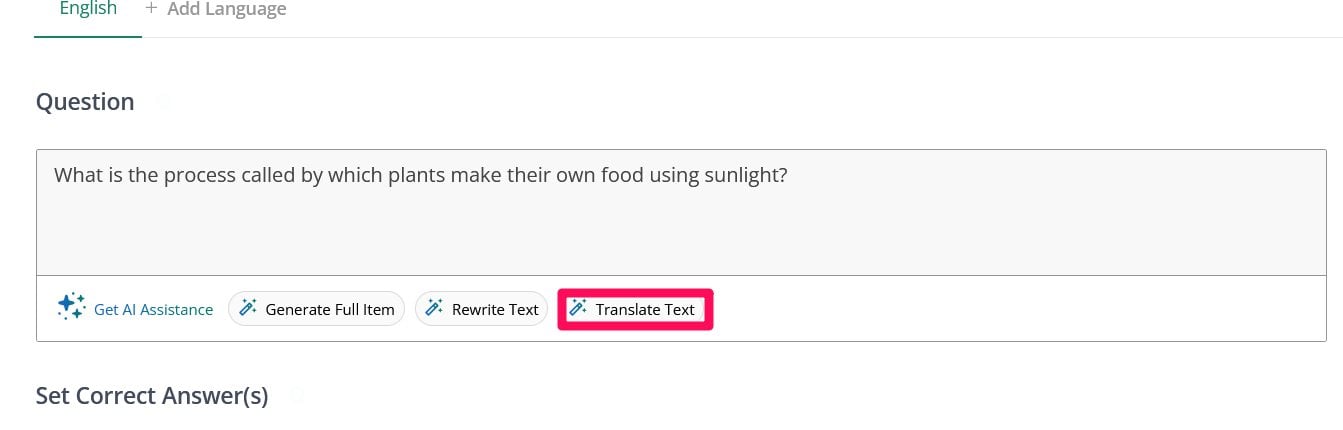
Task: Click the wand icon on Rewrite Text
Action: point(435,309)
